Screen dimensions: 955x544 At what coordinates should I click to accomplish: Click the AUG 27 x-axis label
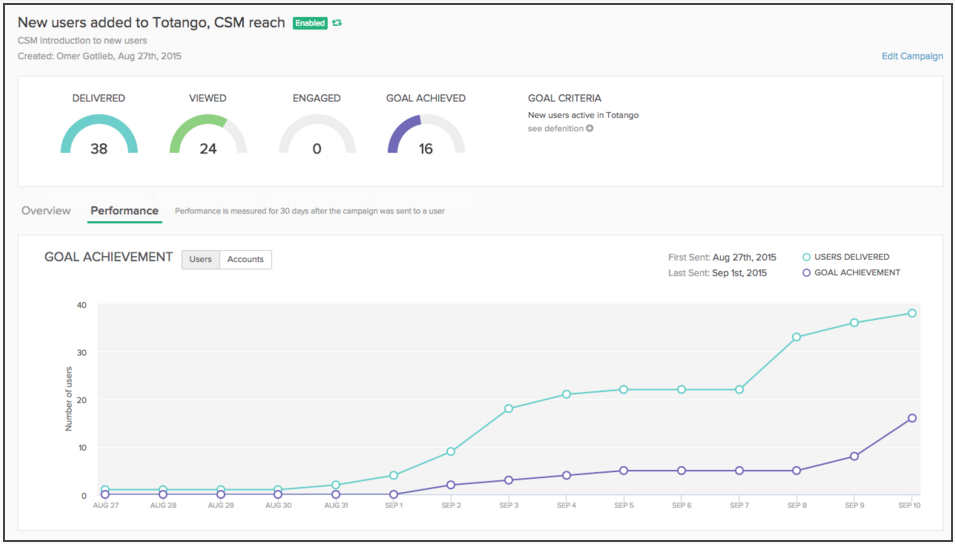point(105,506)
